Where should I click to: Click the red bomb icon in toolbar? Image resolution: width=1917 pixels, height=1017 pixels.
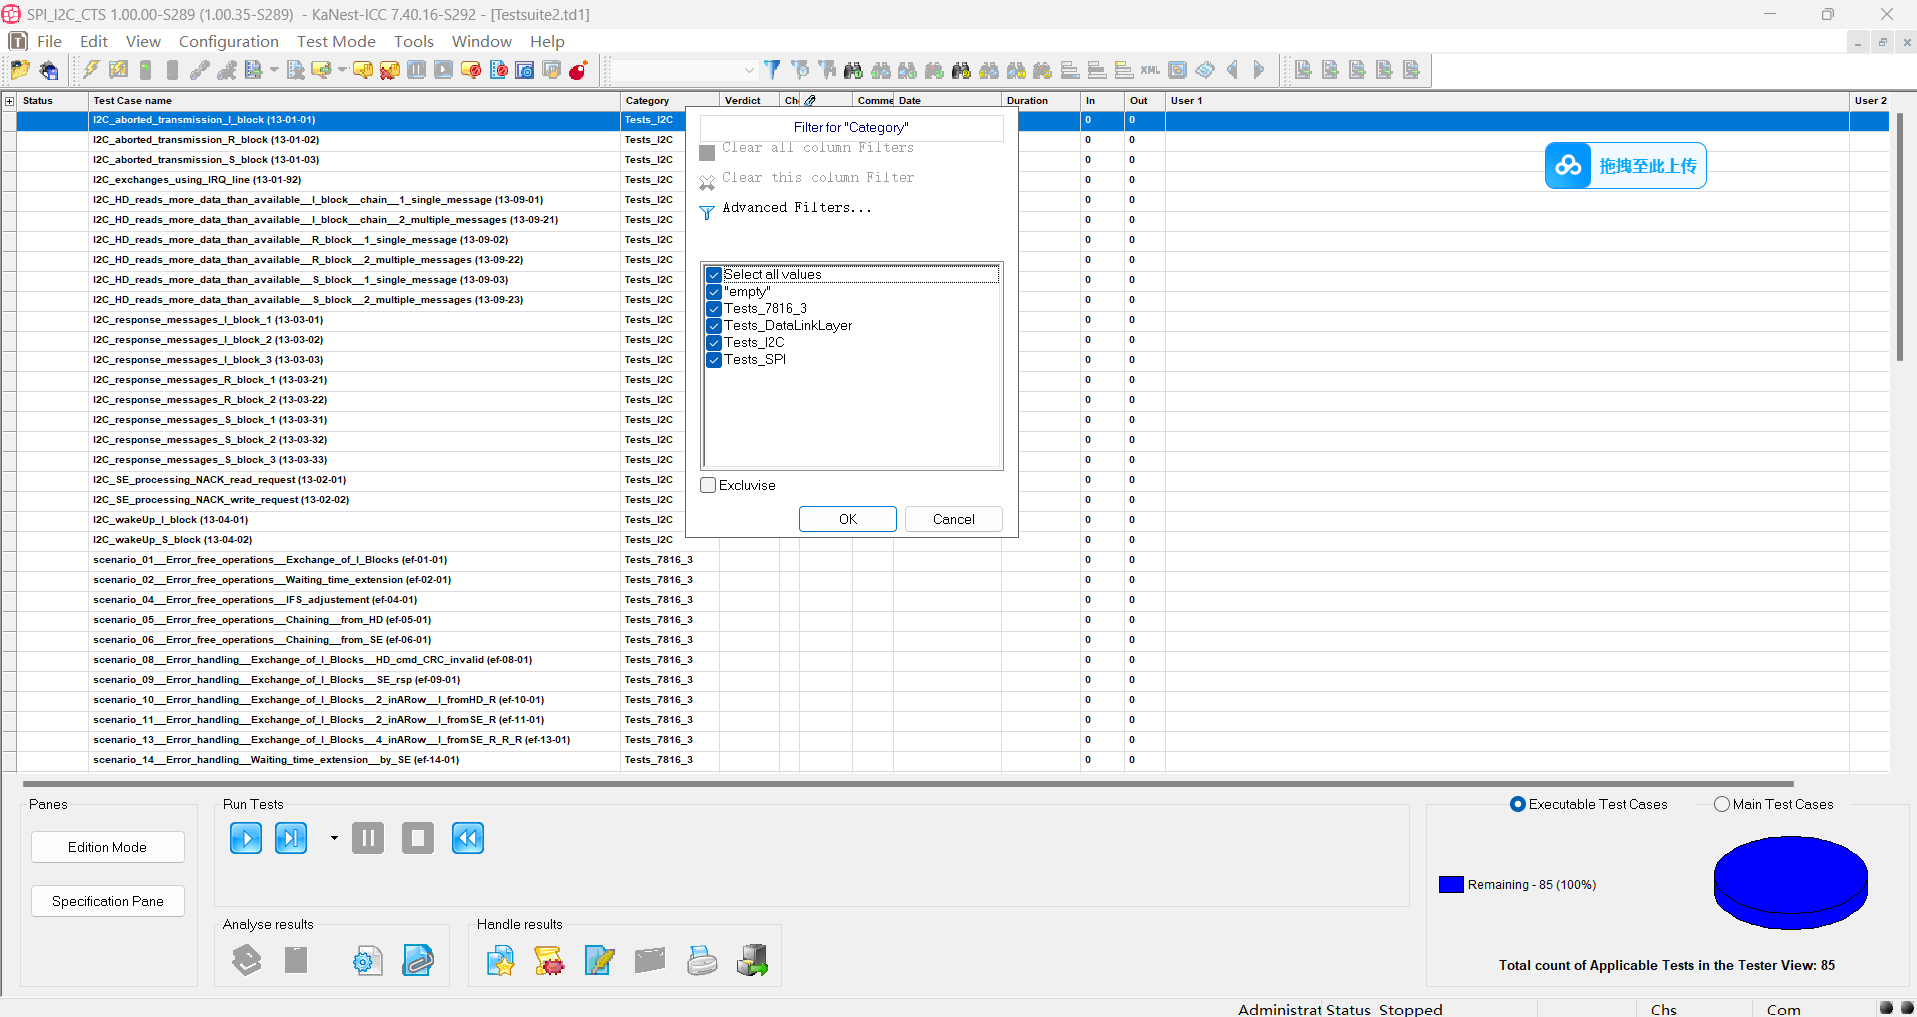pyautogui.click(x=578, y=70)
